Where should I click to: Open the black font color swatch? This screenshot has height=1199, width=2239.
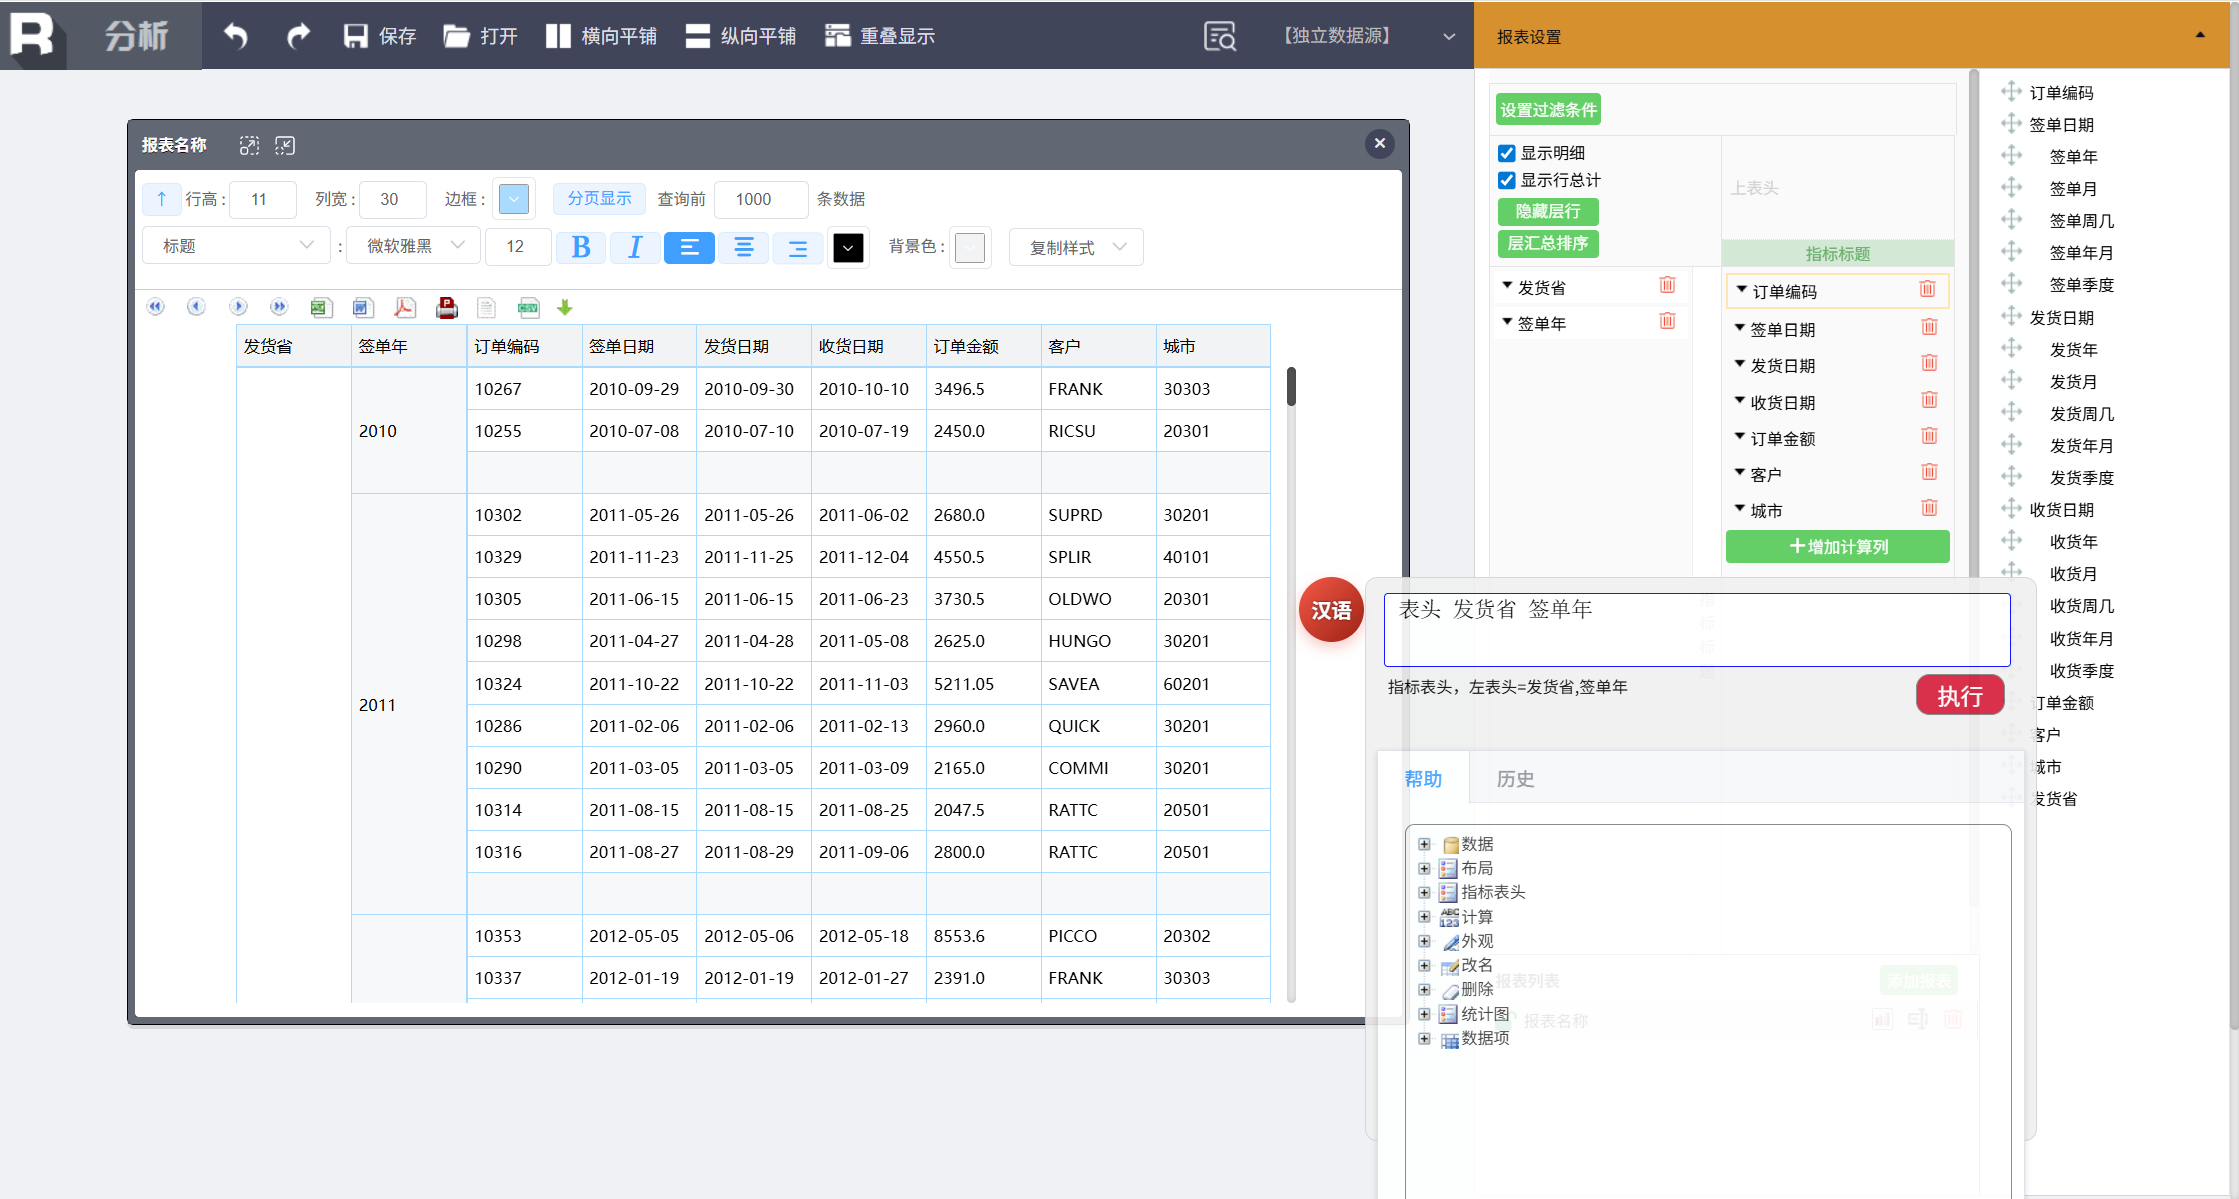(x=847, y=247)
